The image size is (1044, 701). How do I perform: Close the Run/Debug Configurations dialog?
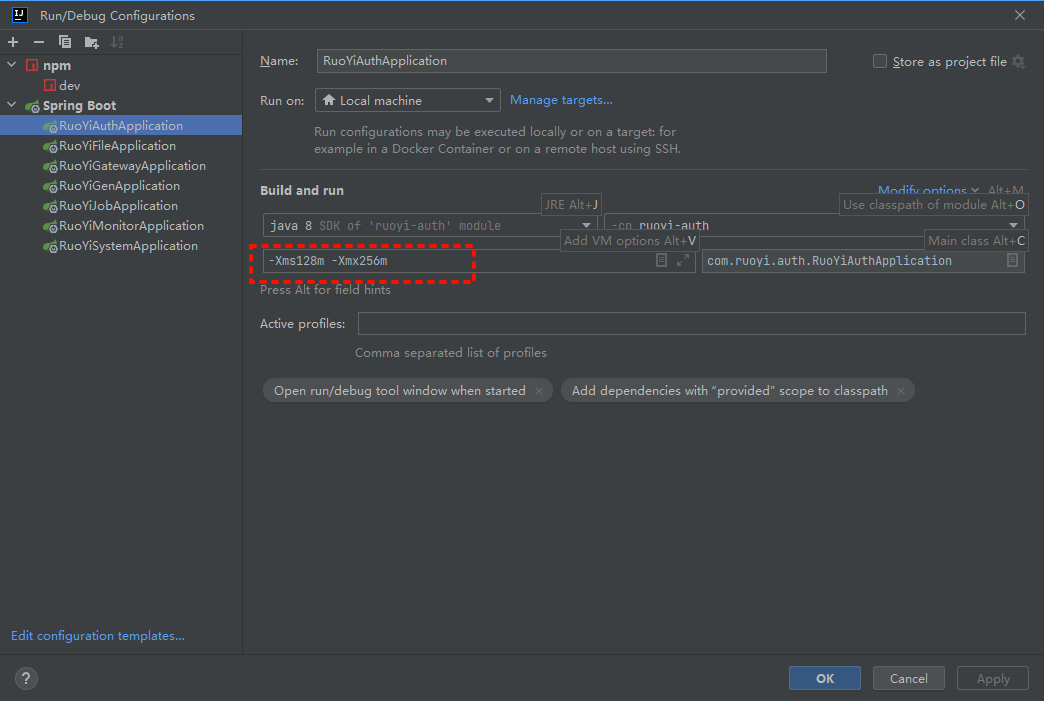coord(1019,15)
